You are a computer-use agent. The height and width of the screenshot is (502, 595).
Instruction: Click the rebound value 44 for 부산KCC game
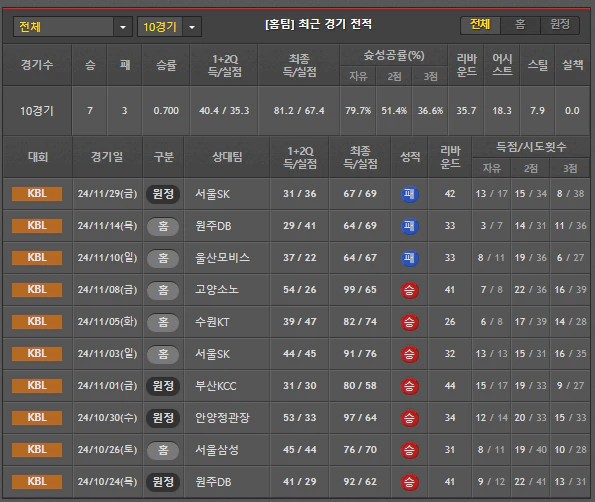[x=450, y=386]
